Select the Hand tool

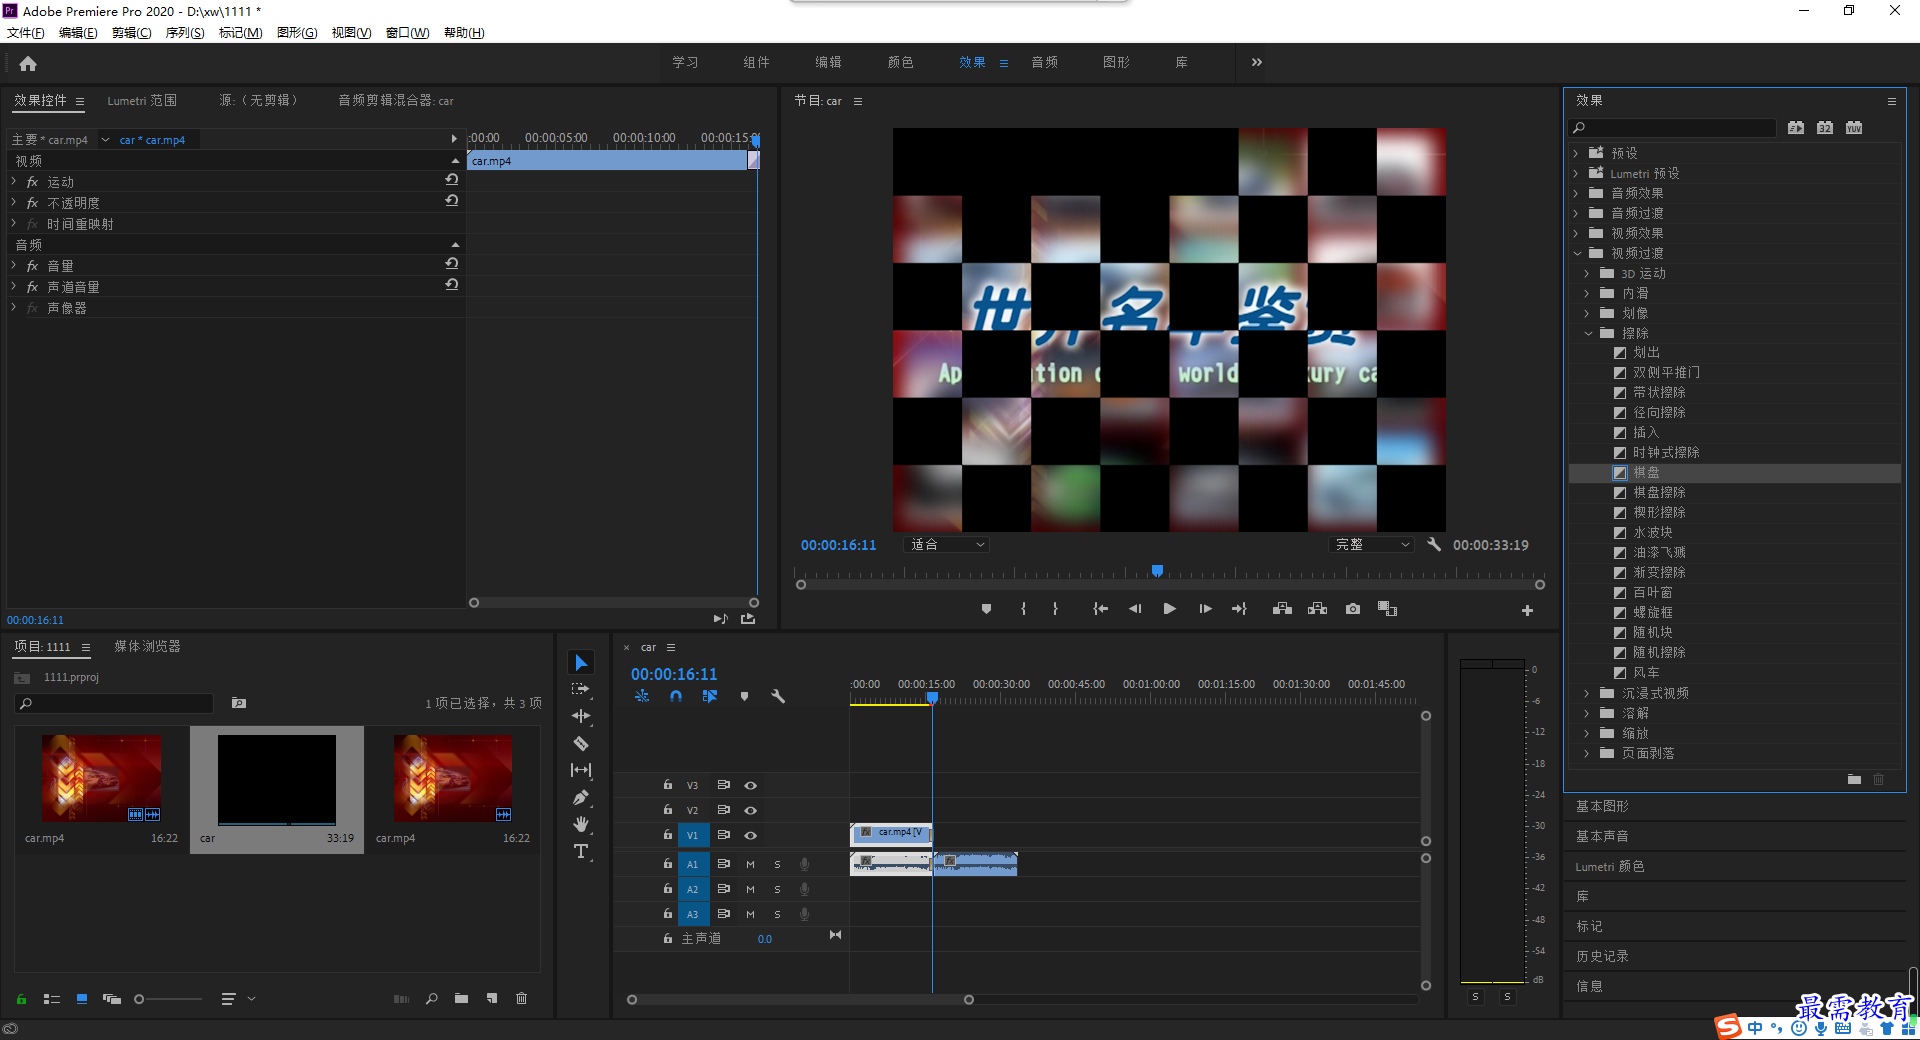(x=581, y=824)
